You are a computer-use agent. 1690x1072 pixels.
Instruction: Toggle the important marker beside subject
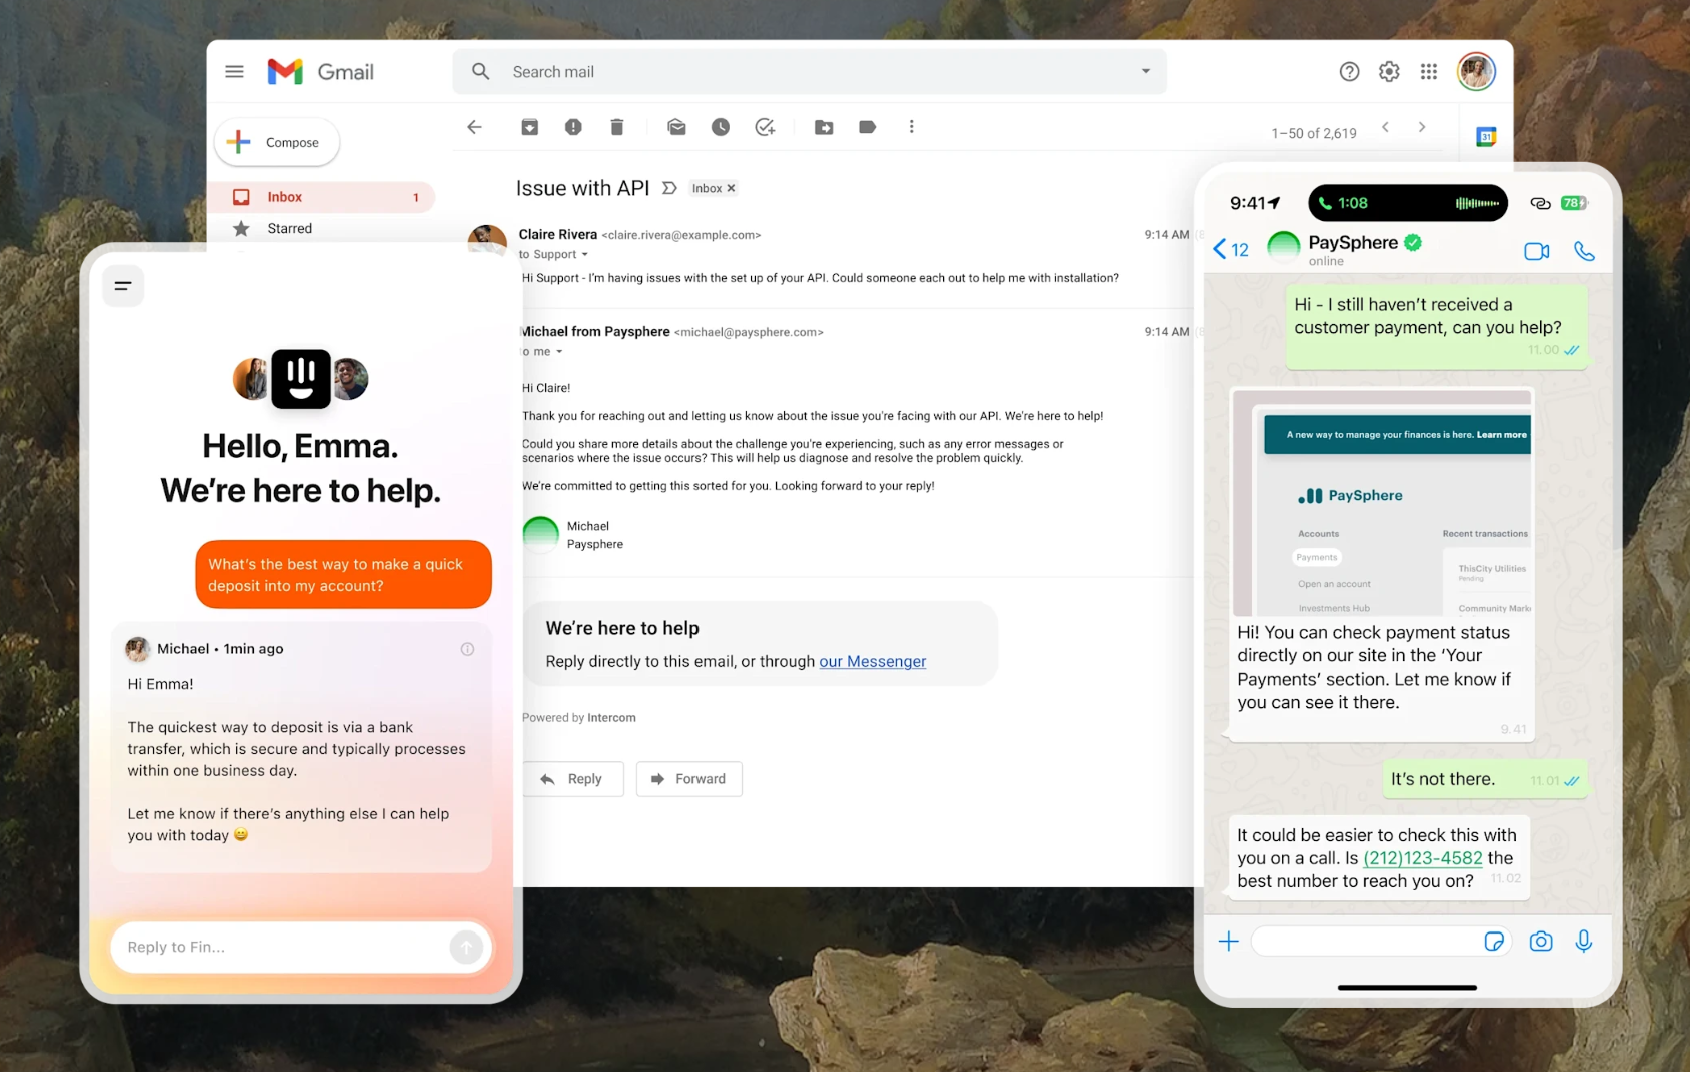(x=669, y=188)
